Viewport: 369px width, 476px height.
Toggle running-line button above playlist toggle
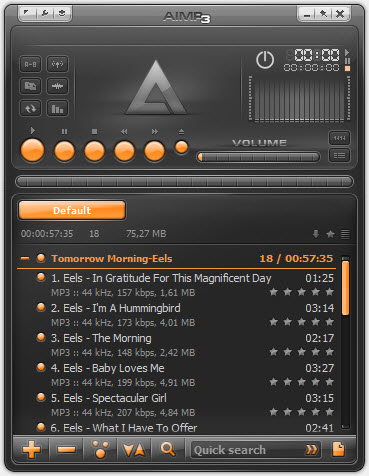click(x=339, y=138)
